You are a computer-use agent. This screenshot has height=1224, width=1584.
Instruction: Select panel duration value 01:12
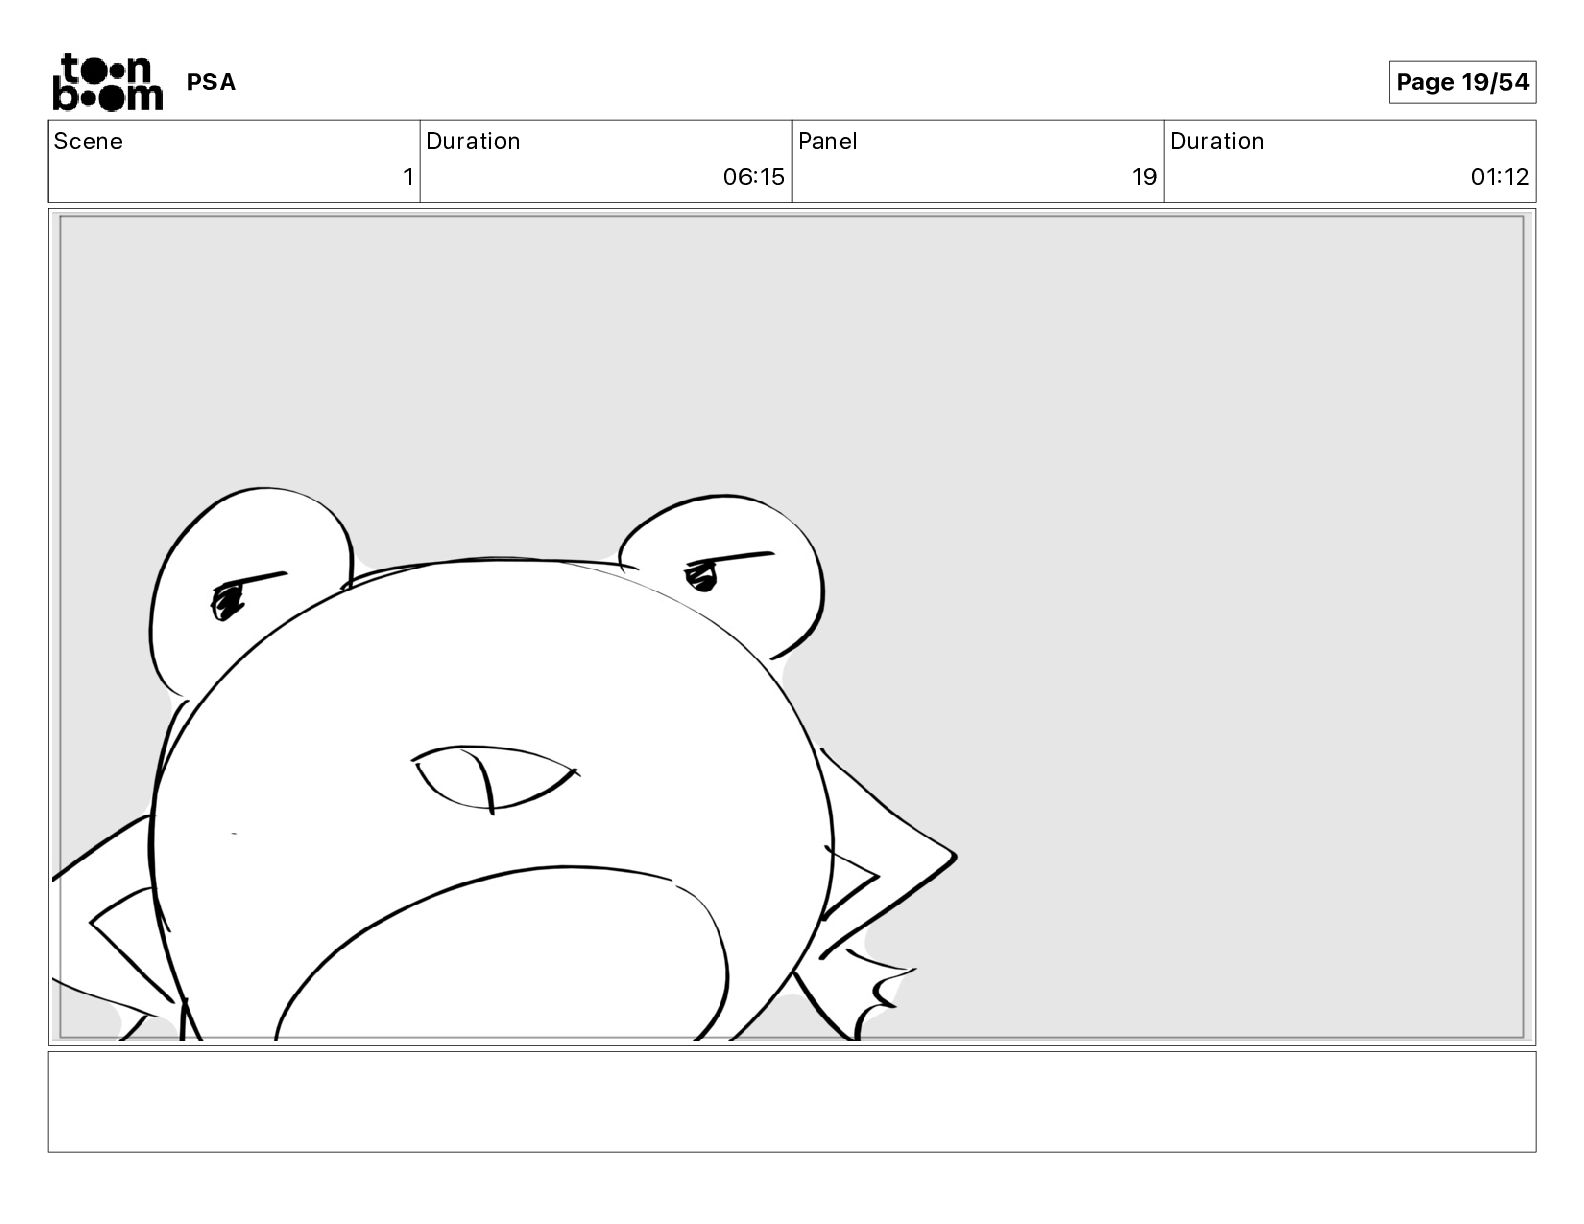point(1499,177)
